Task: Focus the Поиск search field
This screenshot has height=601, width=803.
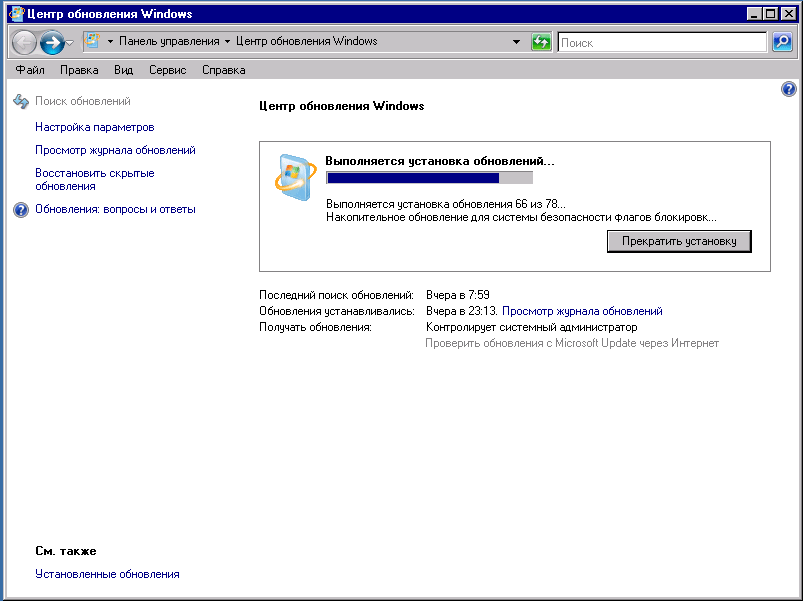Action: pos(662,42)
